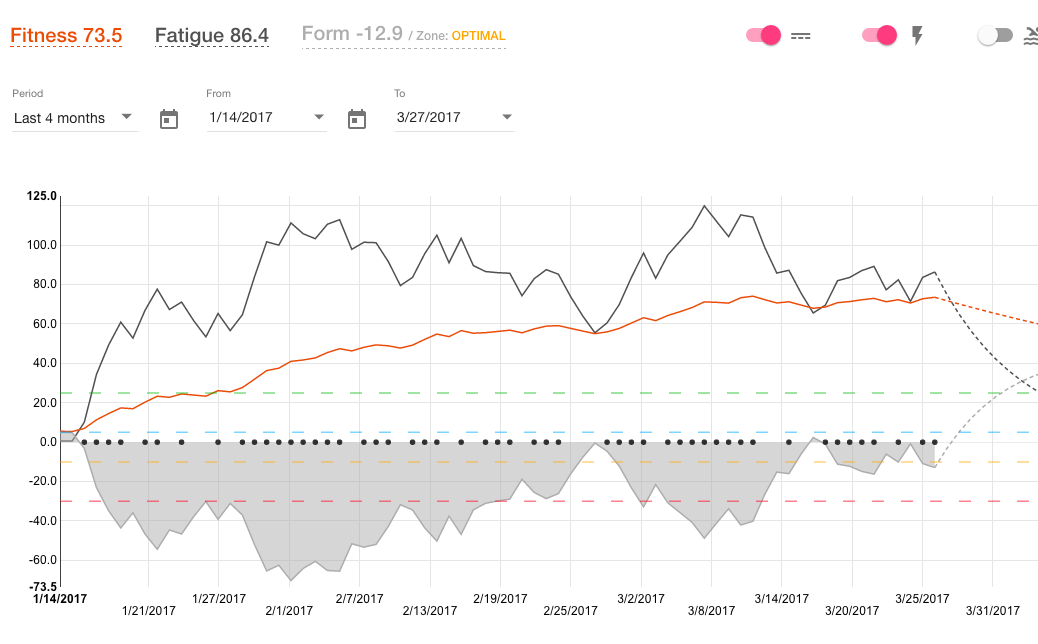The height and width of the screenshot is (644, 1038).
Task: Click the Fitness 73.5 label
Action: tap(66, 36)
